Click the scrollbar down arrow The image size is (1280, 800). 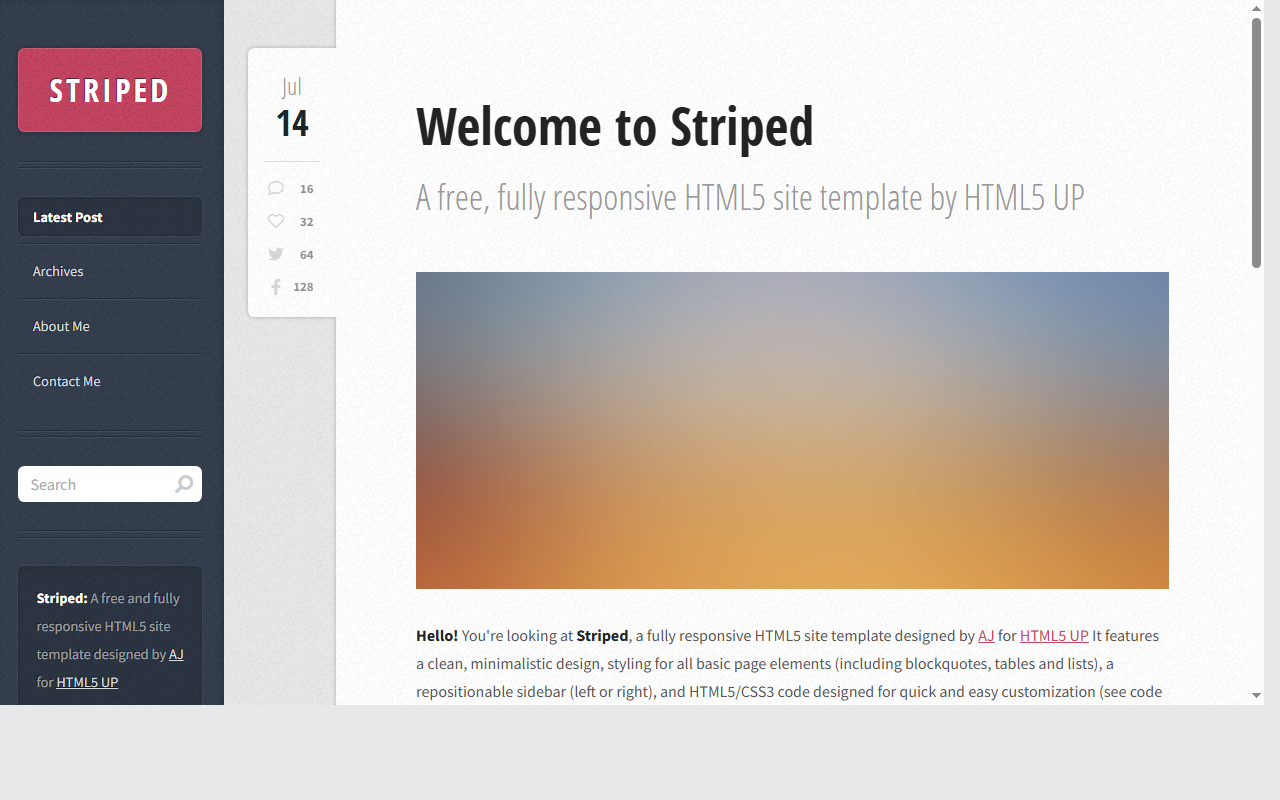1257,695
